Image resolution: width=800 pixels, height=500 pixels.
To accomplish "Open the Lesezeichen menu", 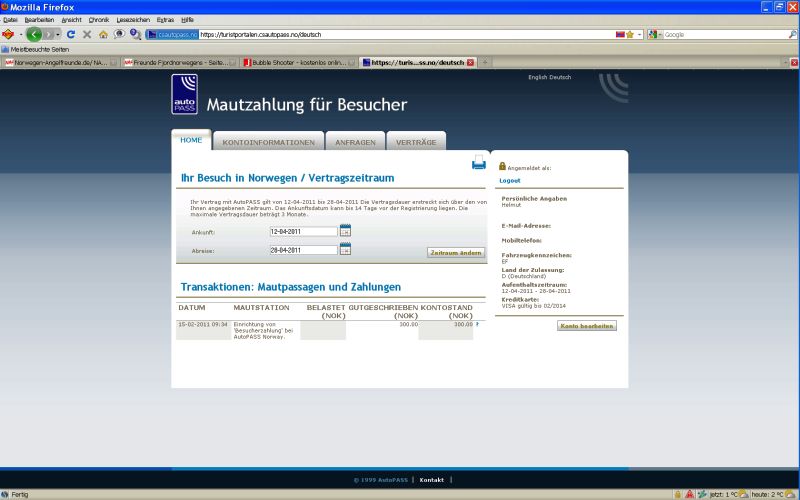I will pyautogui.click(x=131, y=19).
